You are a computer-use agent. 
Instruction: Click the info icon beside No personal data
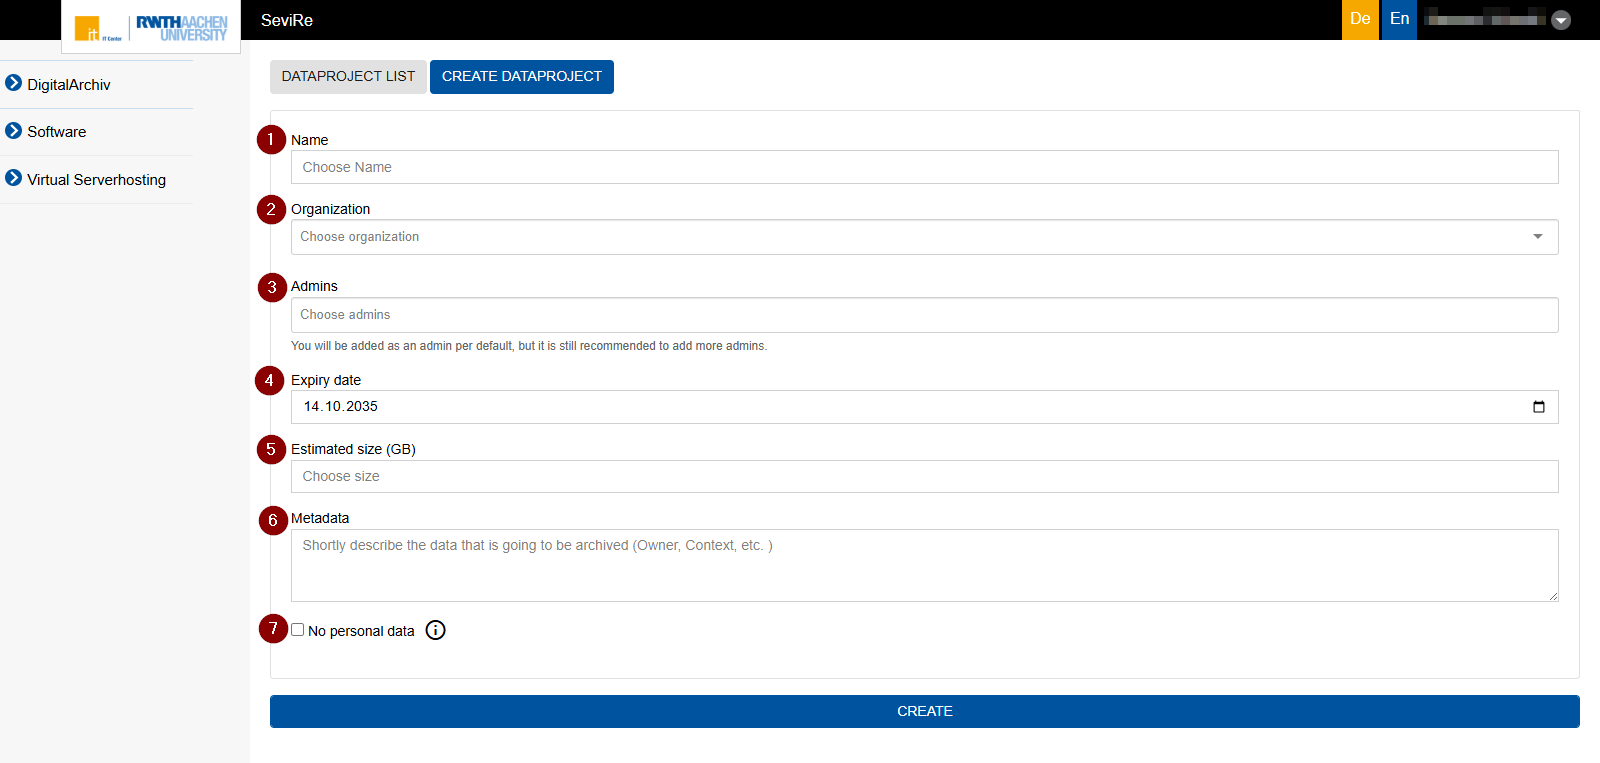click(435, 630)
